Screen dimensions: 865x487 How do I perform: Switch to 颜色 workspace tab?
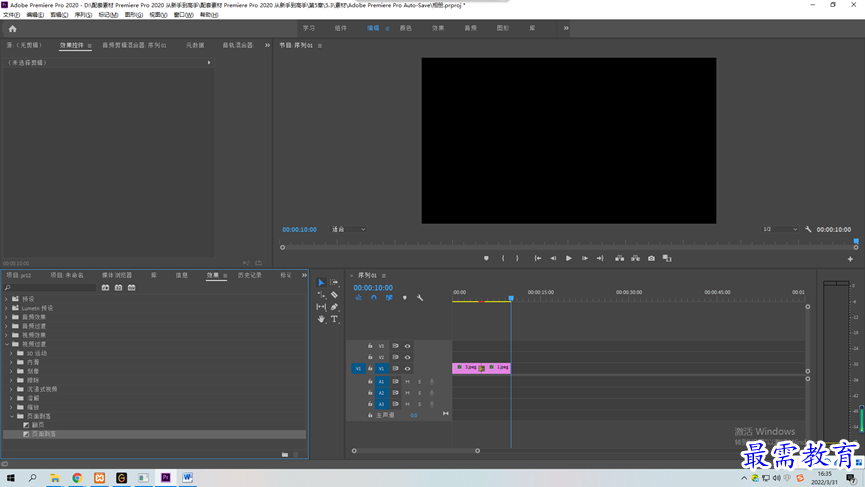[x=405, y=28]
